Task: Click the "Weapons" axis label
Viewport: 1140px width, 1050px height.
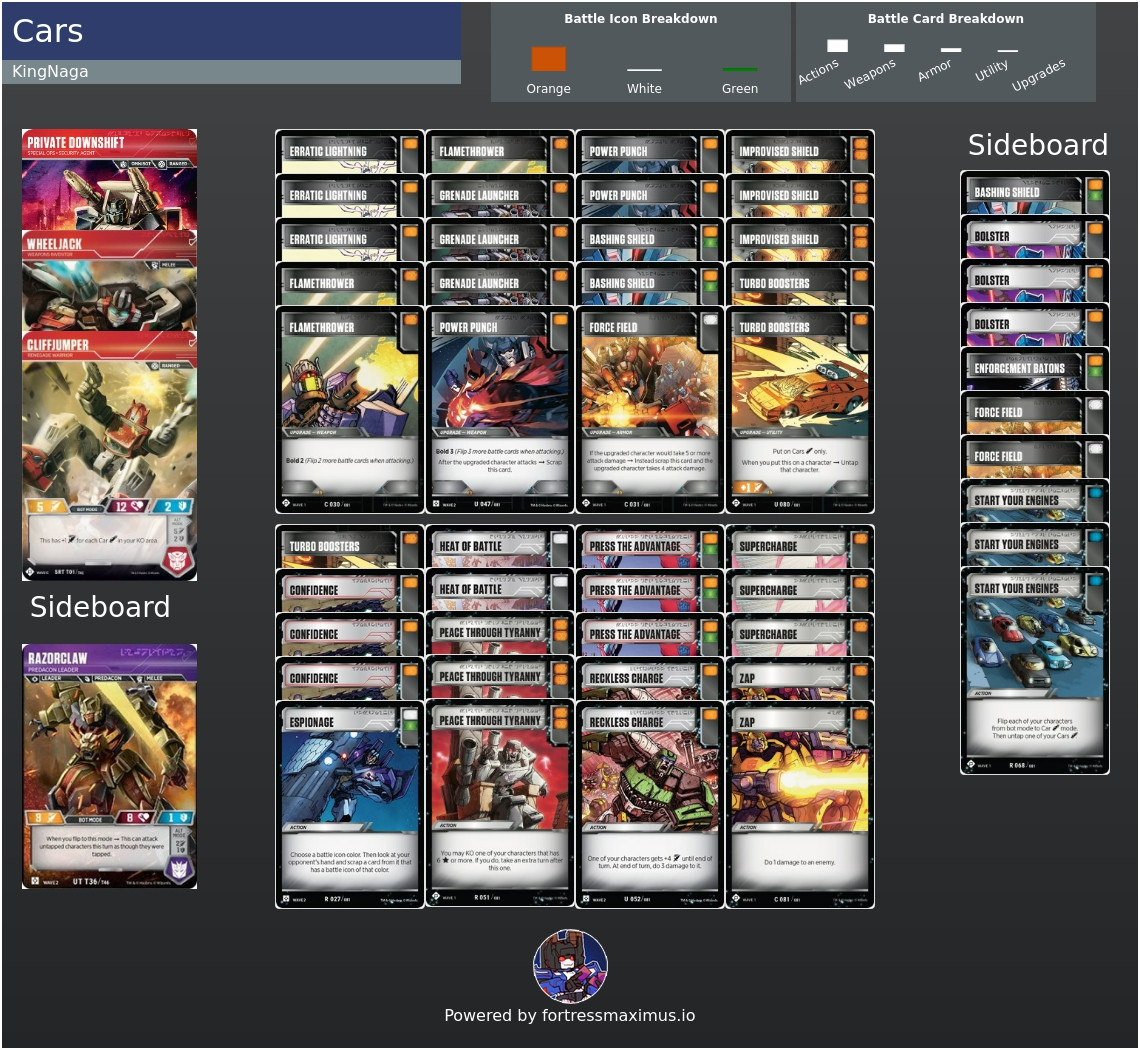Action: click(870, 73)
